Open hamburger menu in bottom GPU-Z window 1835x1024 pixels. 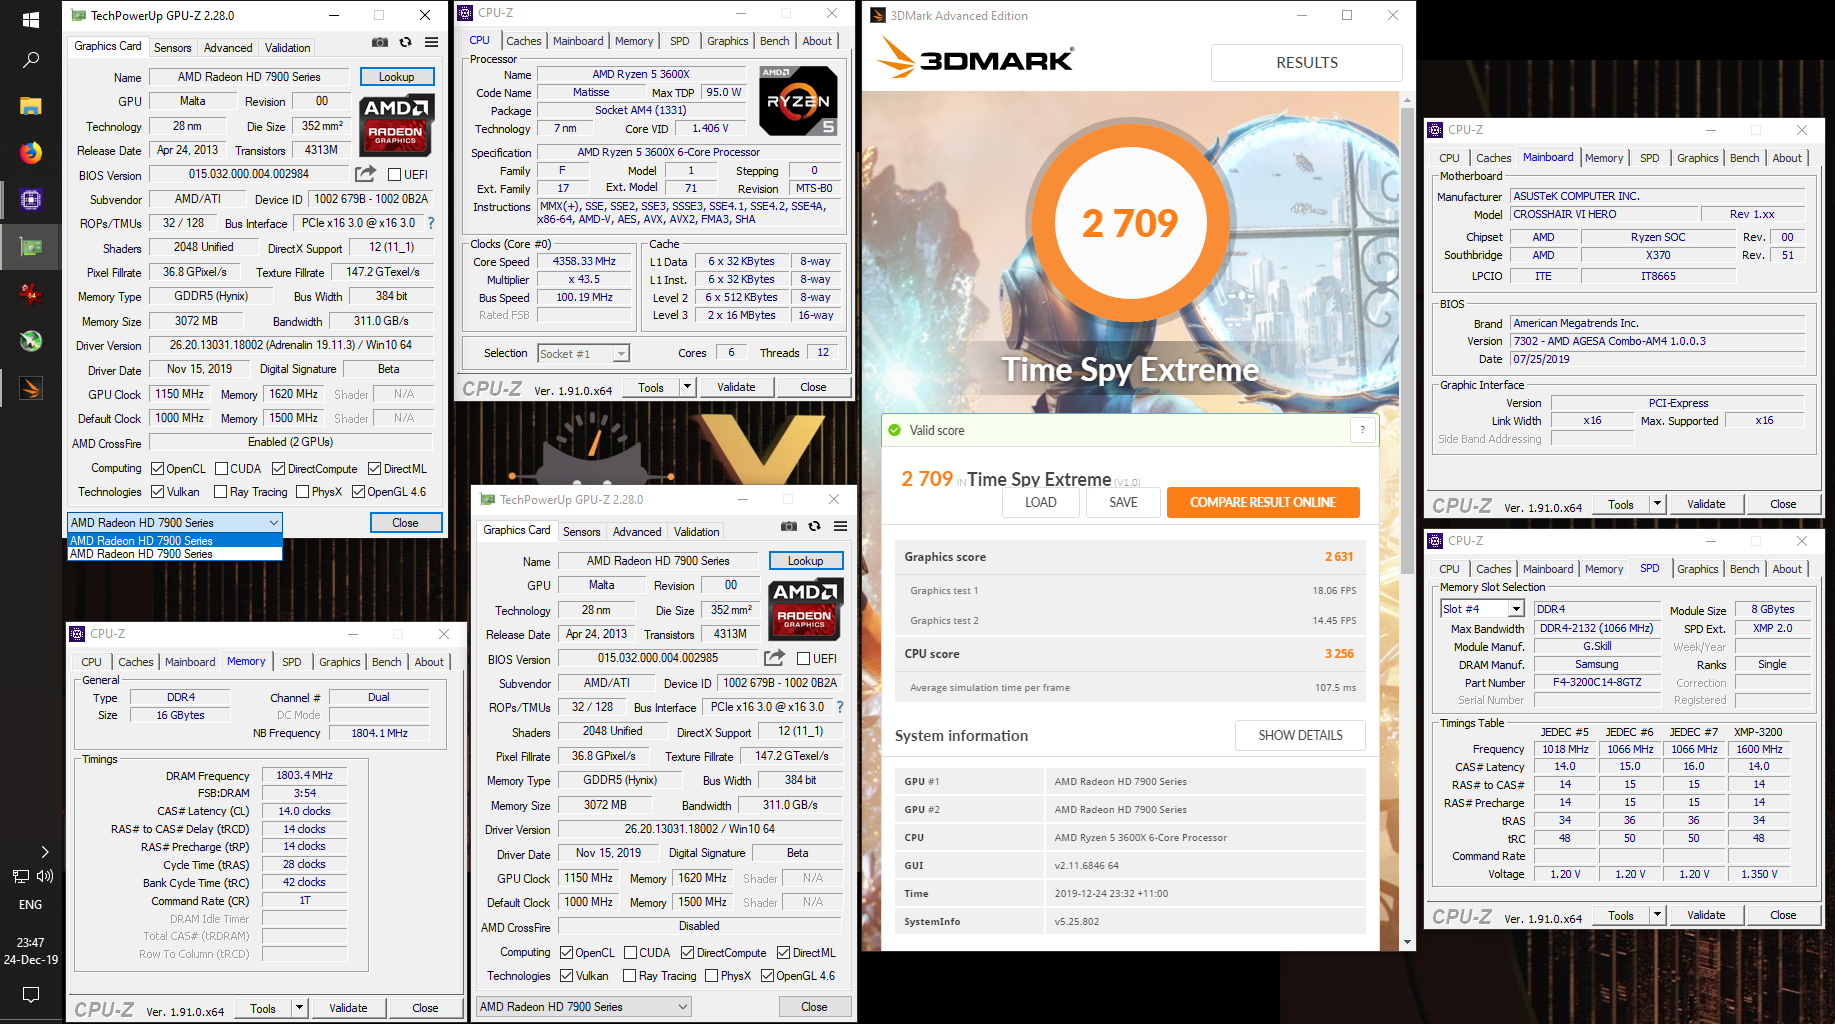(840, 526)
